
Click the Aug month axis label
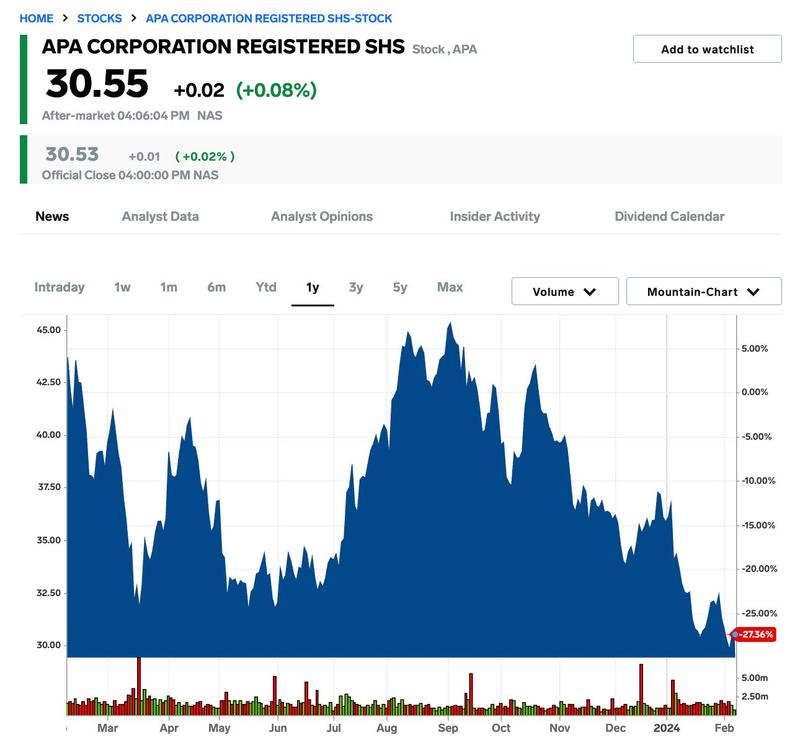click(387, 728)
